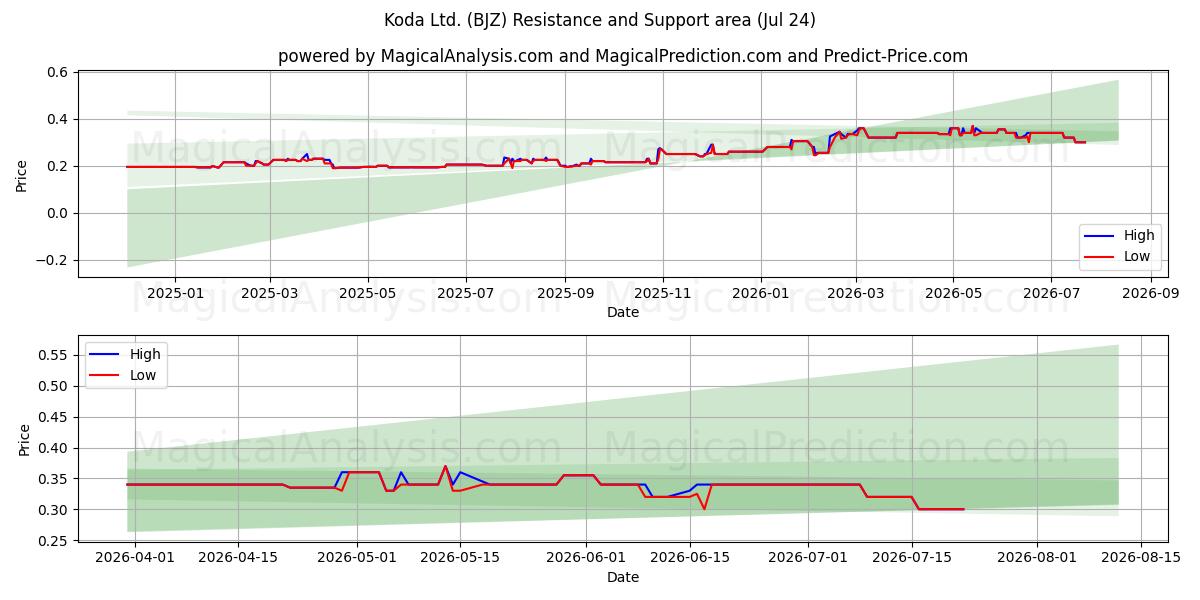The width and height of the screenshot is (1200, 600).
Task: Click the '0.30' y-axis tick on lower chart
Action: pyautogui.click(x=54, y=510)
